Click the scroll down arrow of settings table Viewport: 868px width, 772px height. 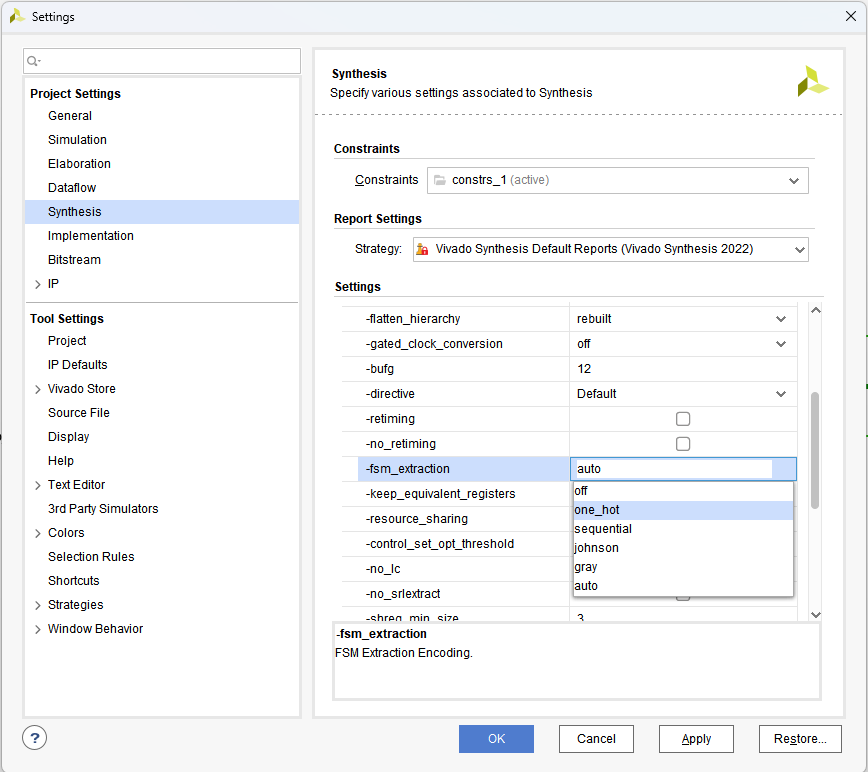pos(815,615)
